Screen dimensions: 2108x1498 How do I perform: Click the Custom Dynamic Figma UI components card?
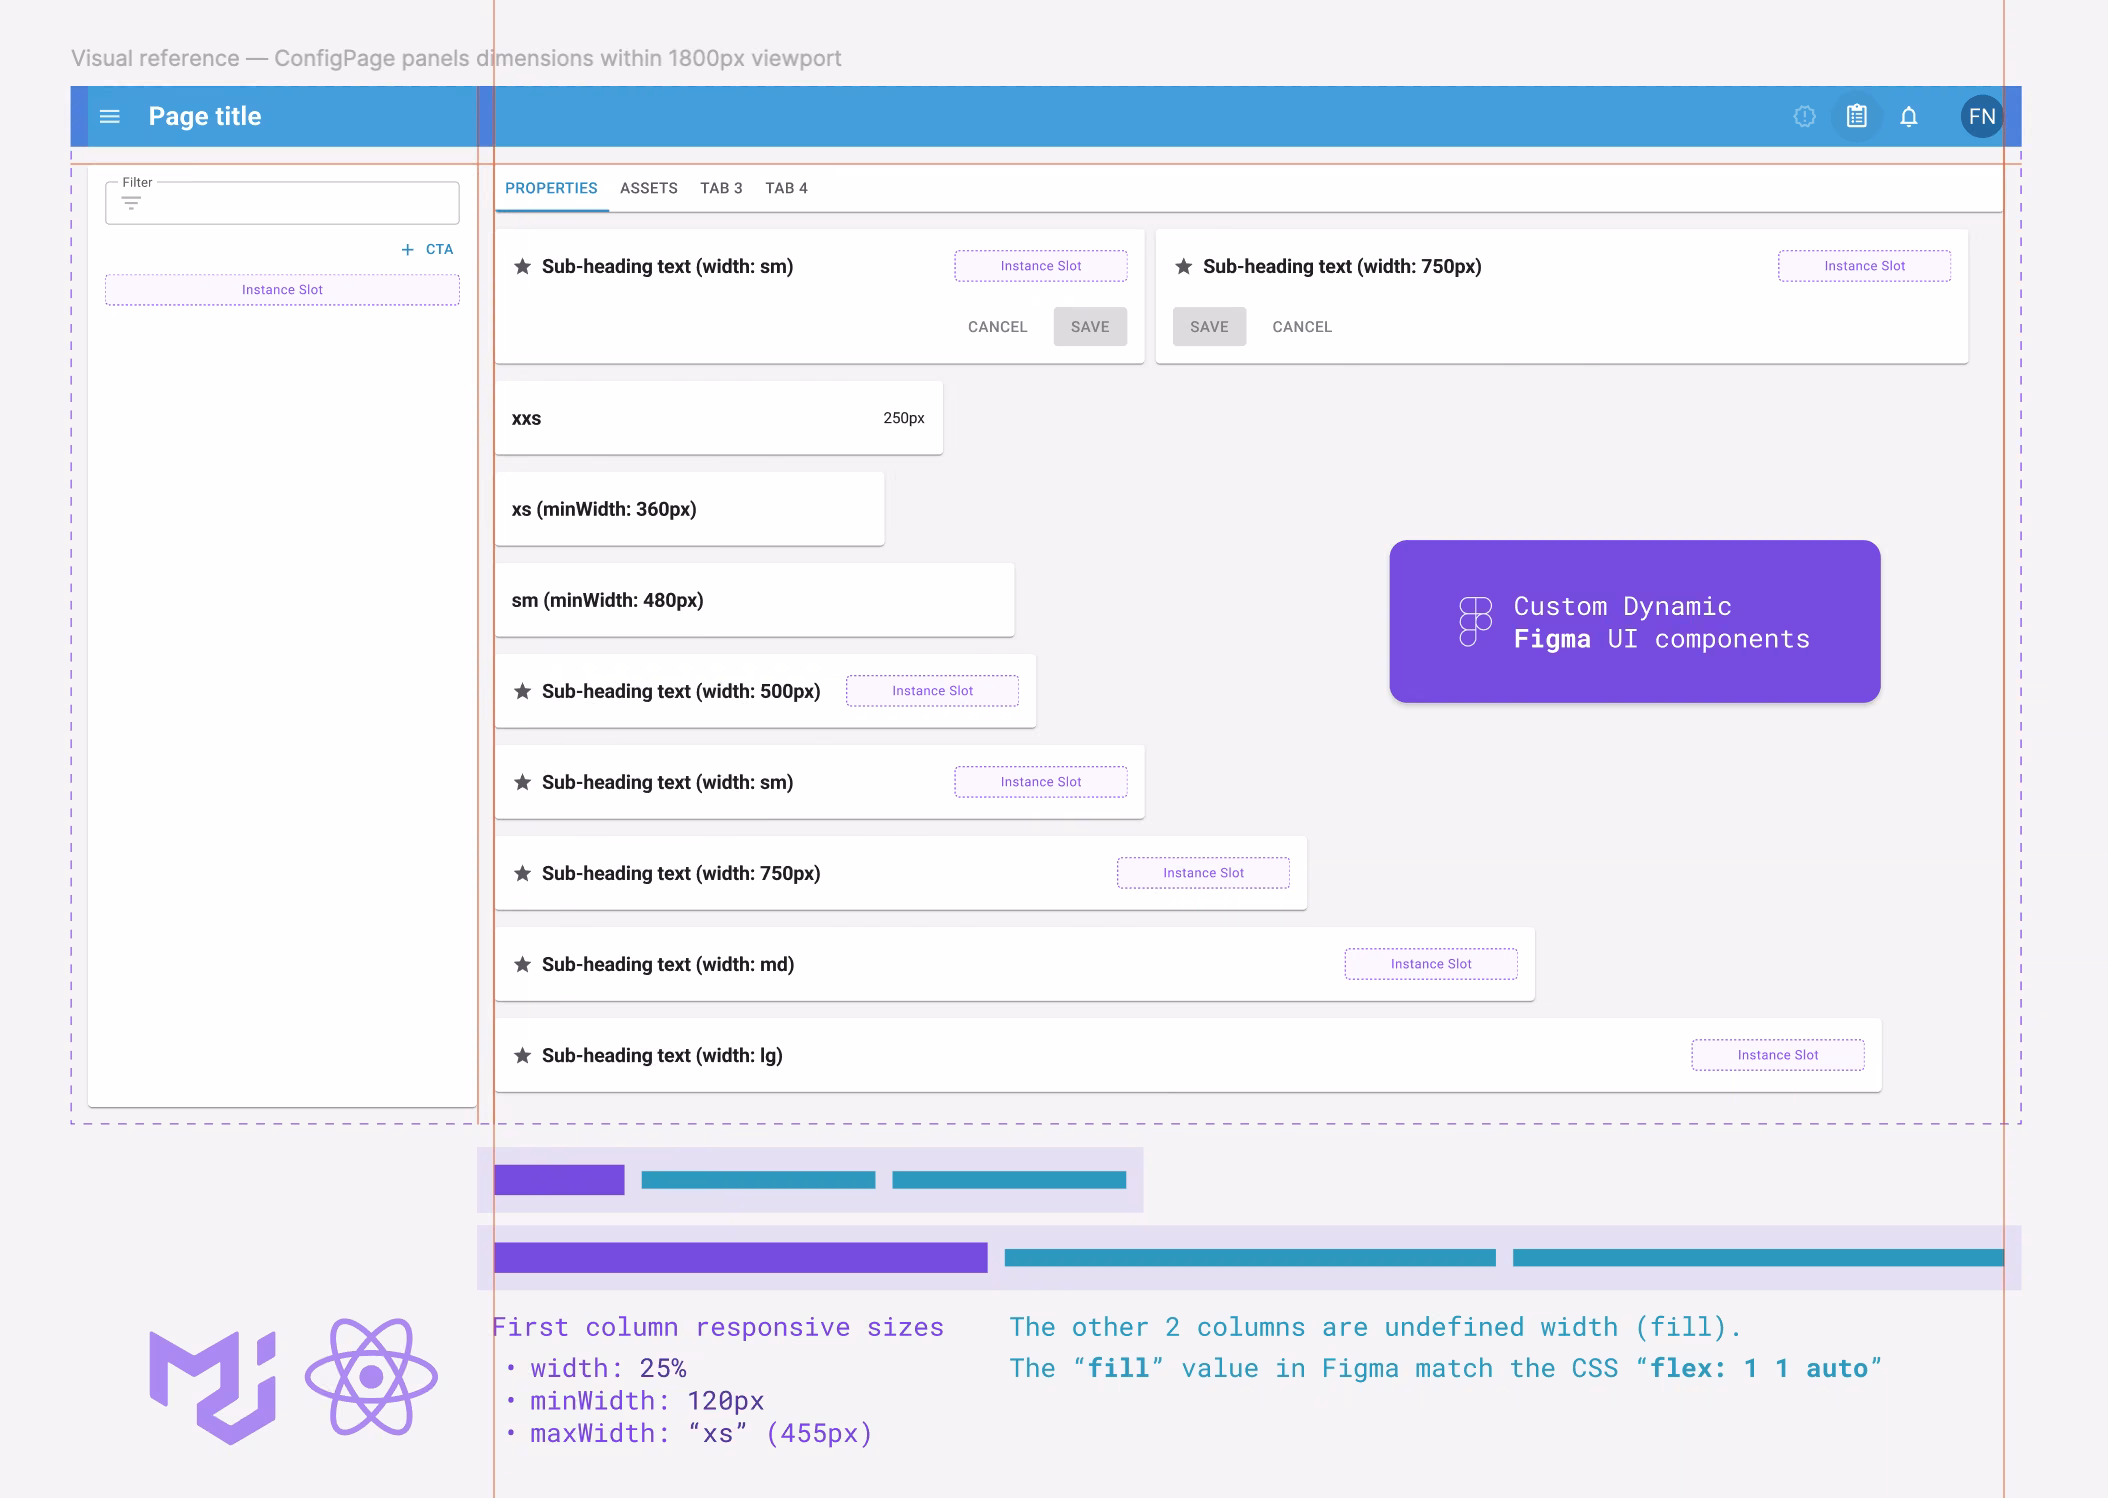1634,622
